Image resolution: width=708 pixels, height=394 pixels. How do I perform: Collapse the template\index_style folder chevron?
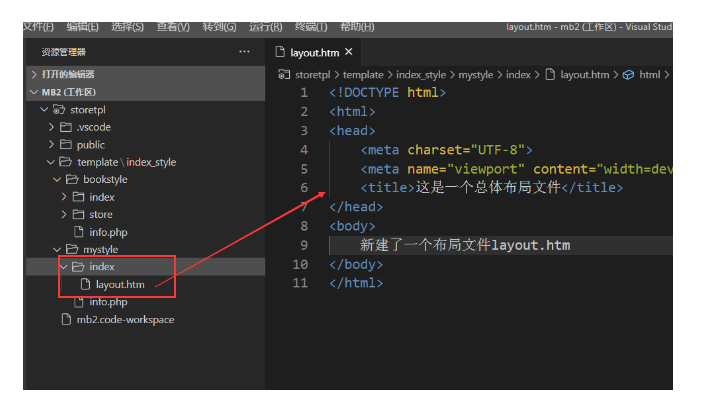51,162
